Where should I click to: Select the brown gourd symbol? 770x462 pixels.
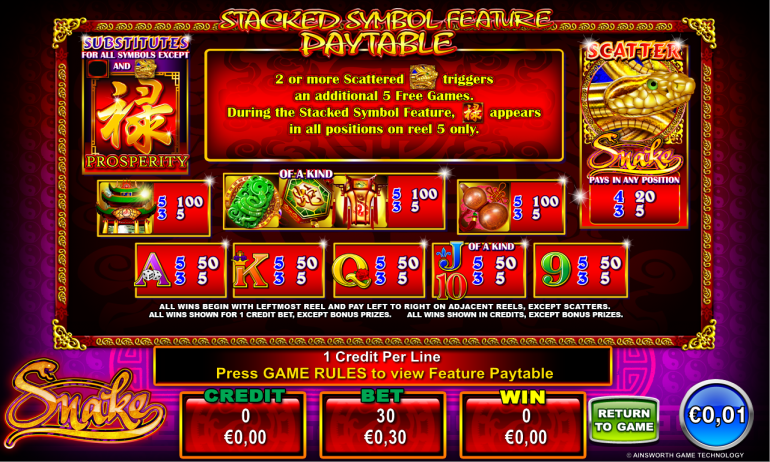484,208
